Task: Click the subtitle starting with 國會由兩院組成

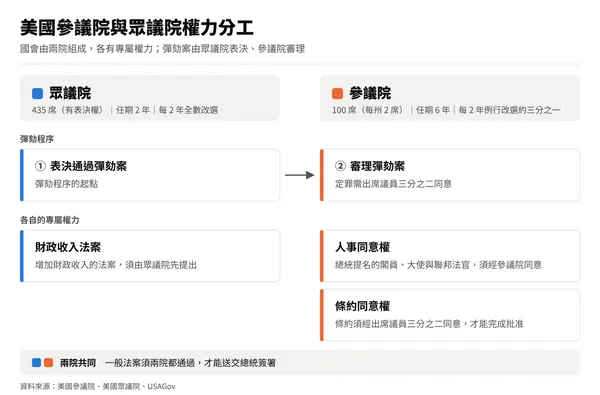Action: [x=163, y=49]
